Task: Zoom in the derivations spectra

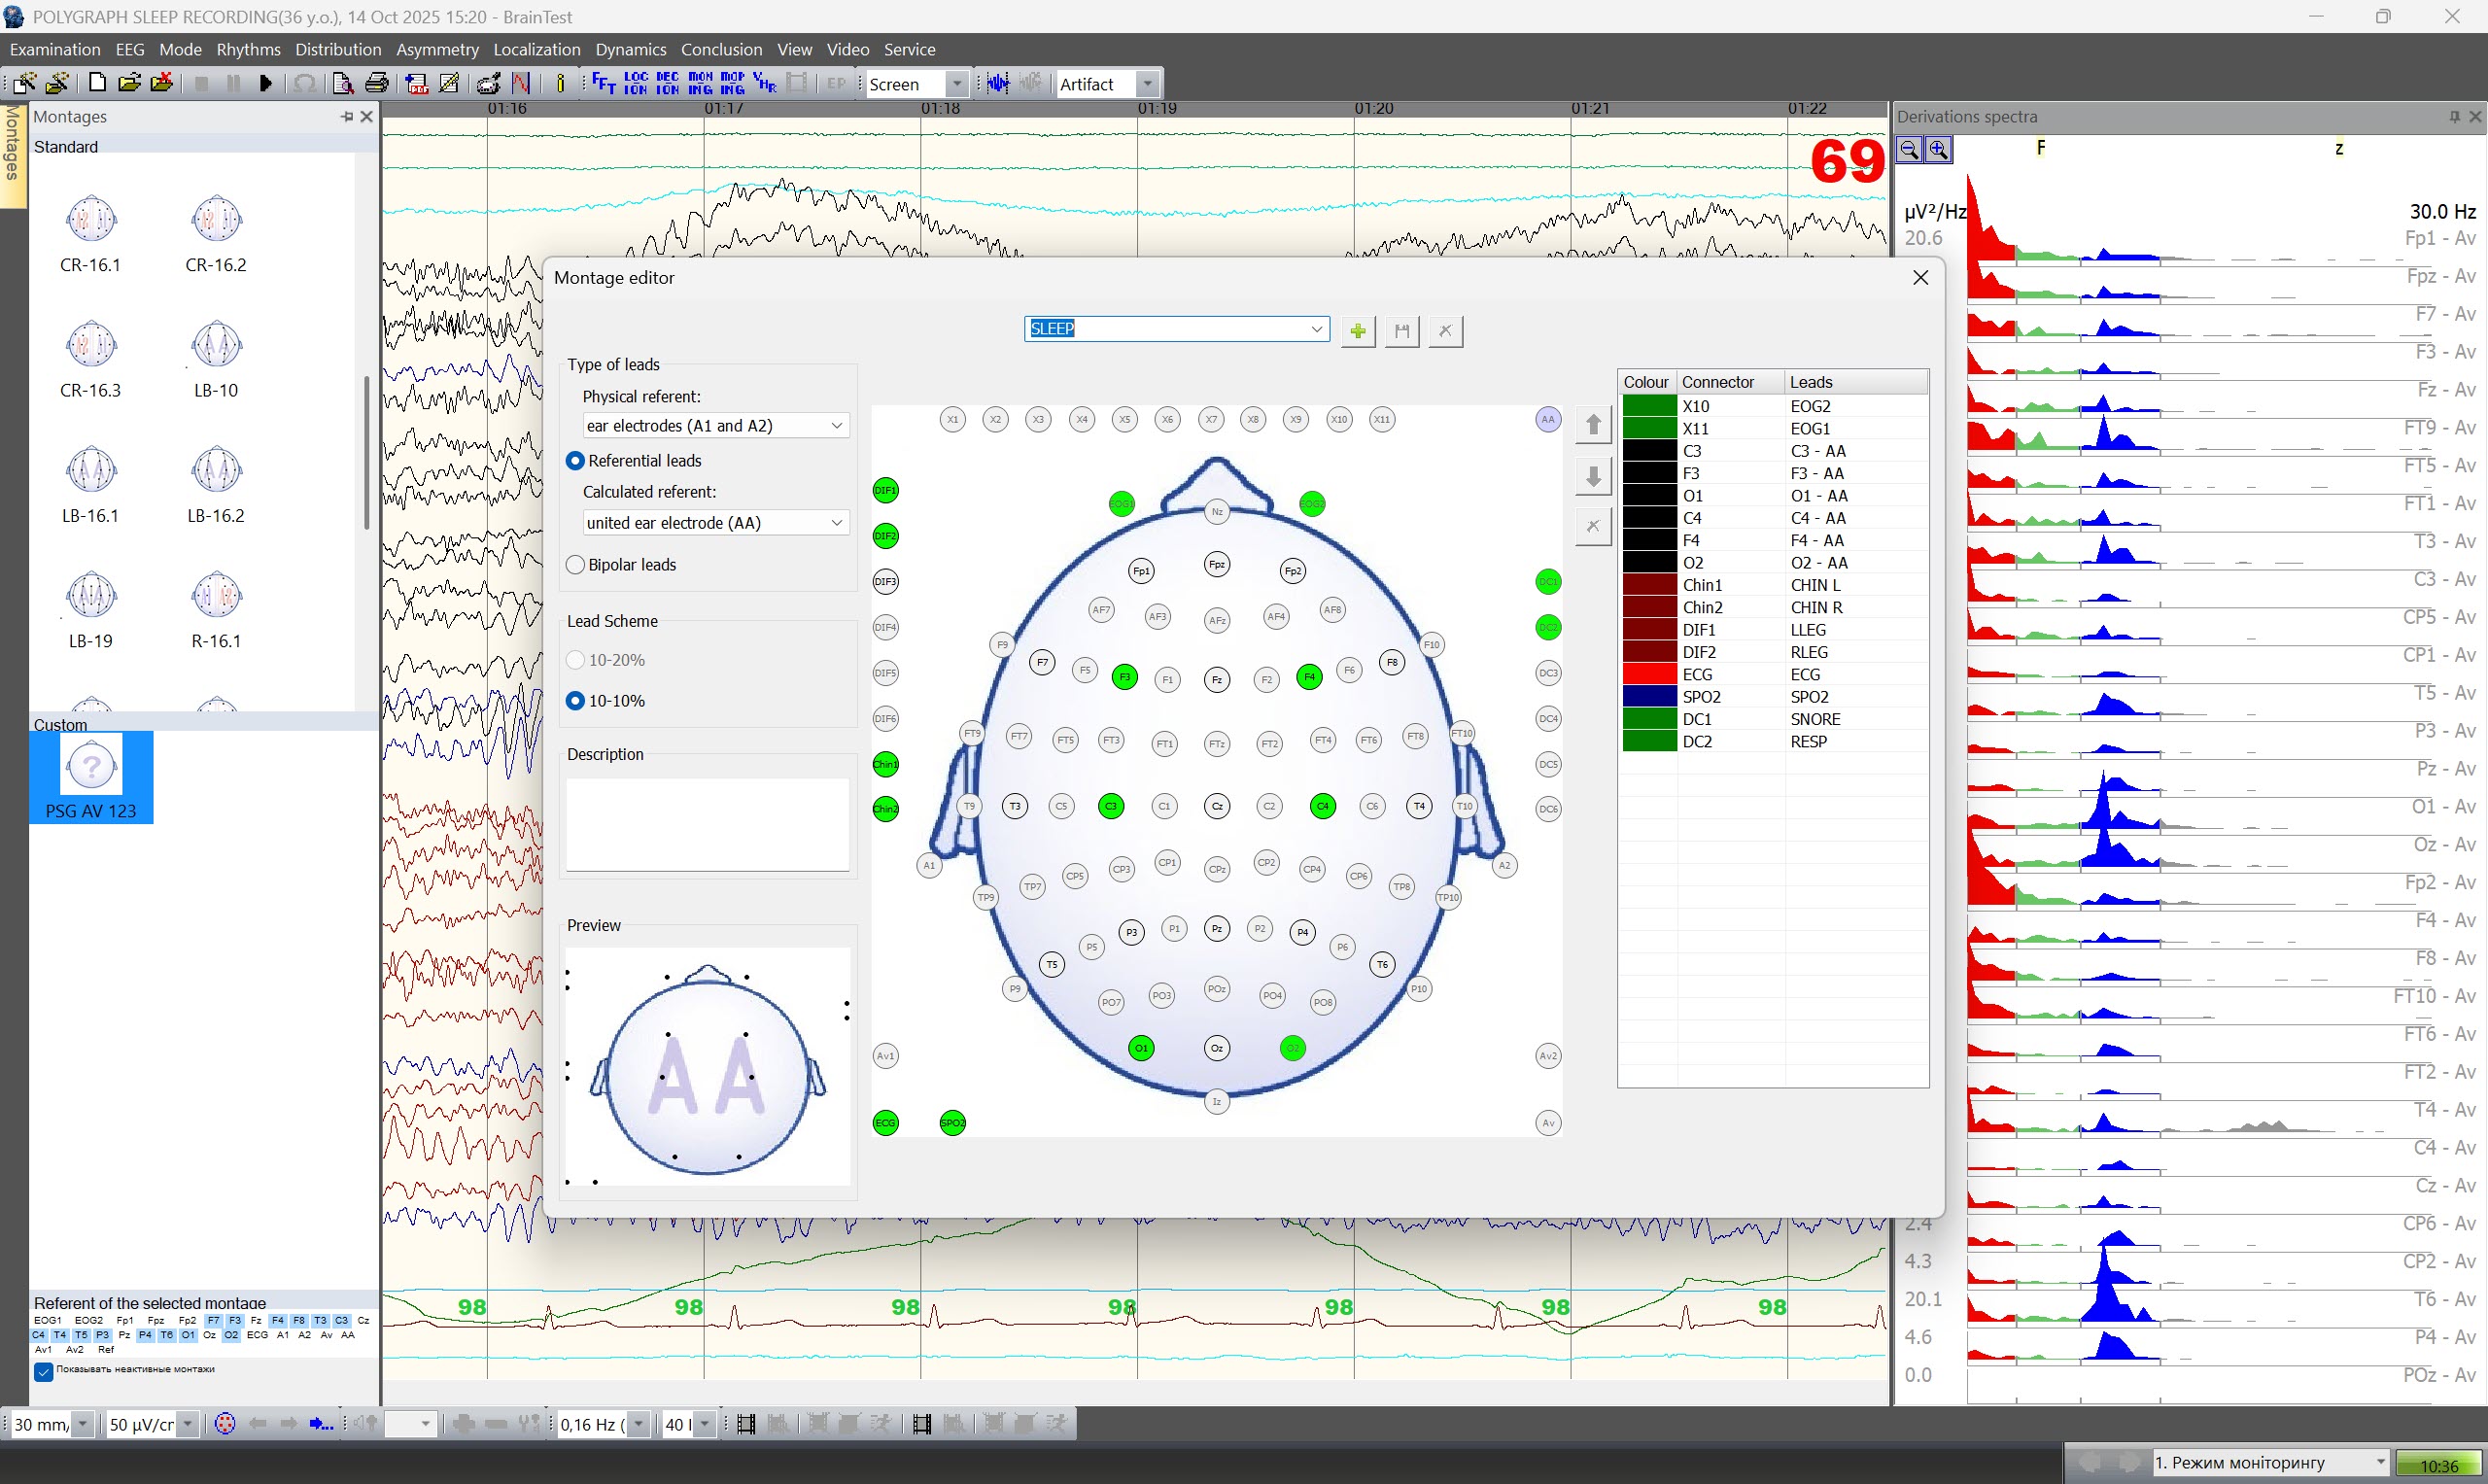Action: [x=1938, y=150]
